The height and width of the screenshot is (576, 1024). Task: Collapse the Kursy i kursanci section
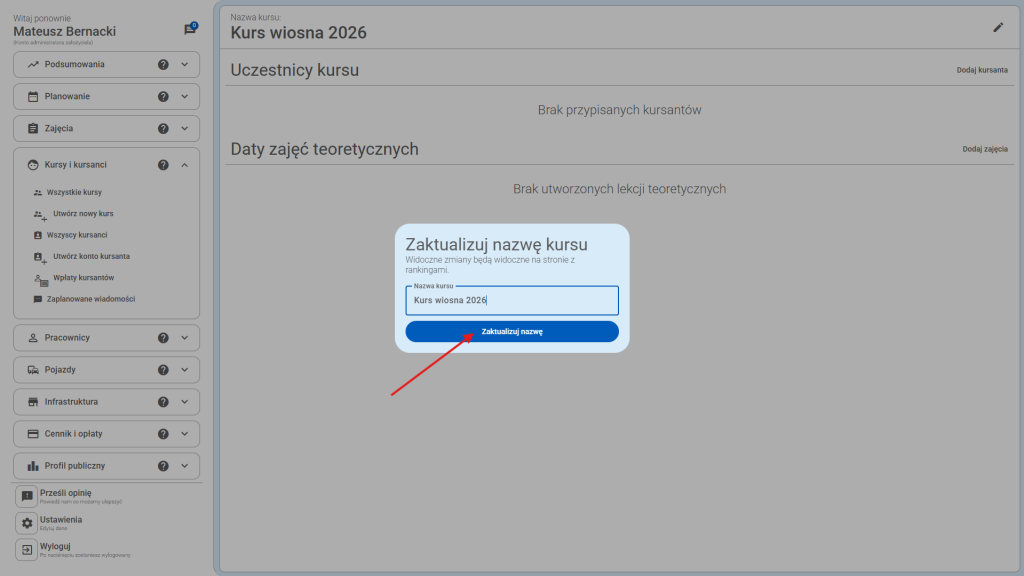(x=185, y=165)
